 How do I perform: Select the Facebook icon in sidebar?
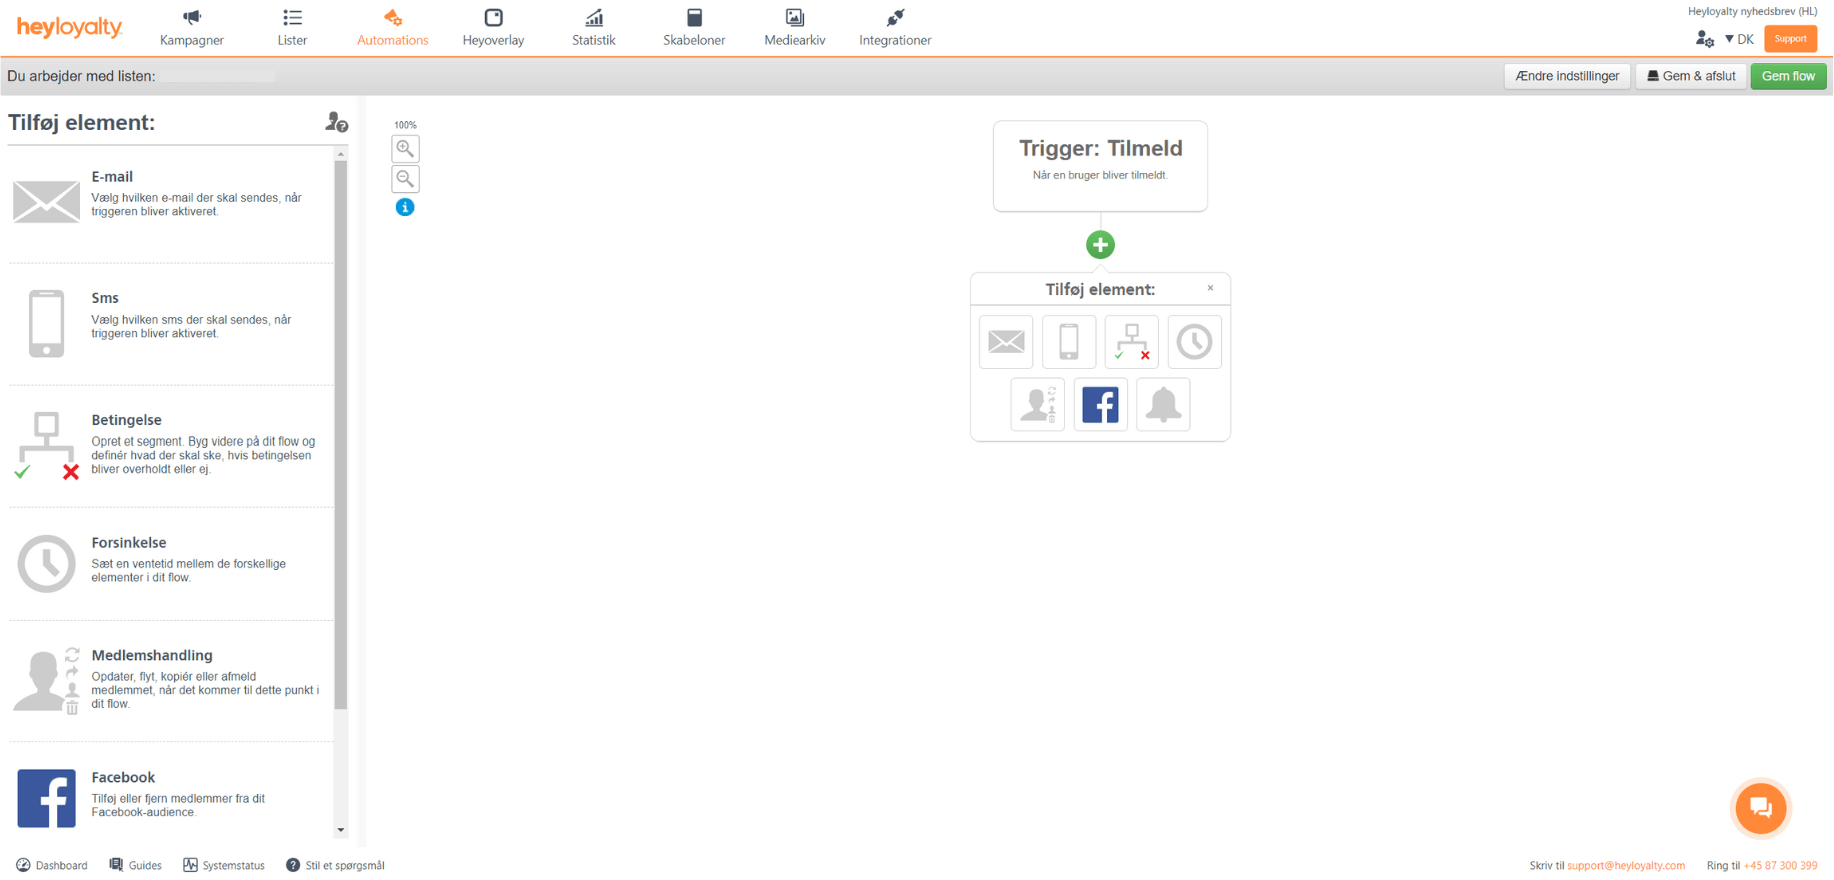click(x=46, y=798)
